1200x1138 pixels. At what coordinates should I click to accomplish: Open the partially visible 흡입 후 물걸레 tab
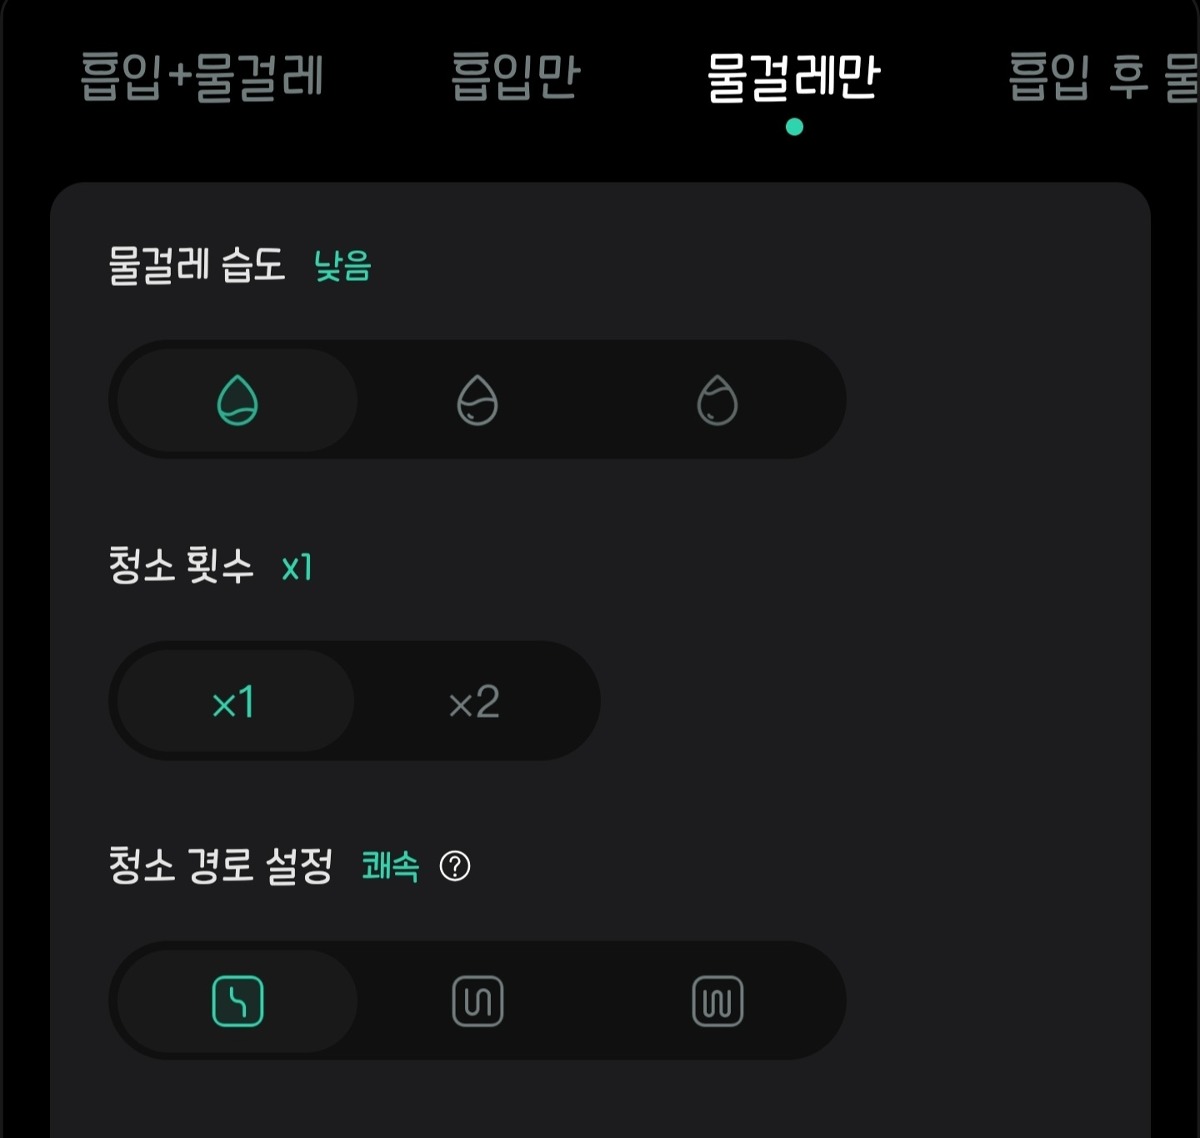1102,77
